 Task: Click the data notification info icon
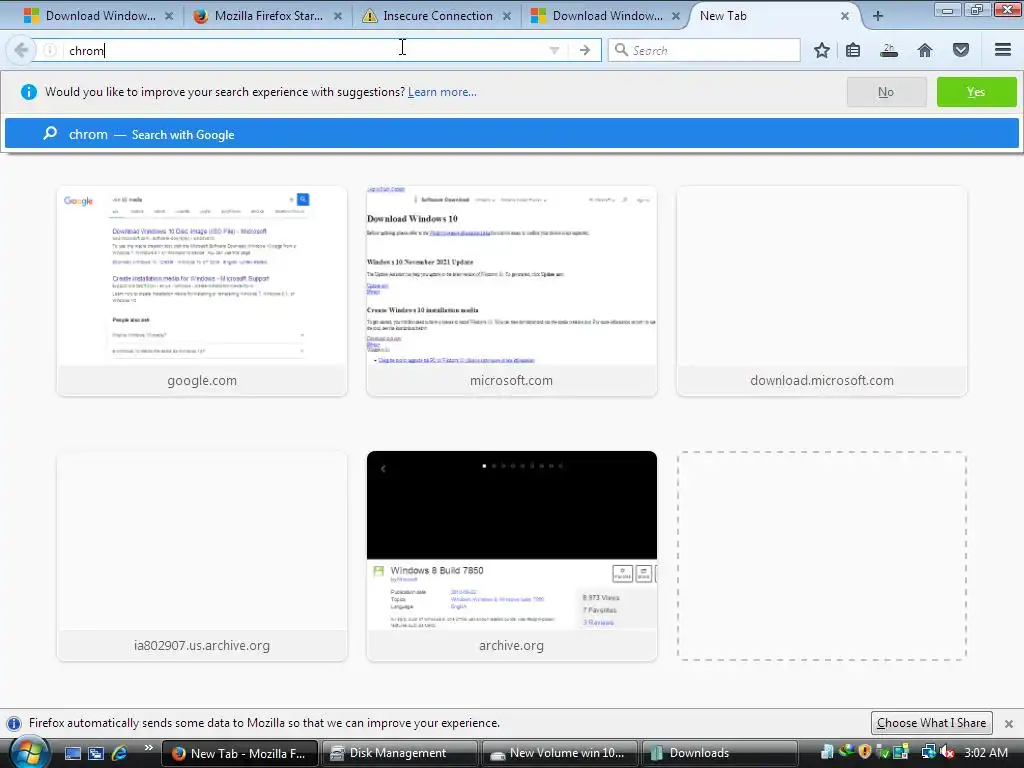click(13, 724)
